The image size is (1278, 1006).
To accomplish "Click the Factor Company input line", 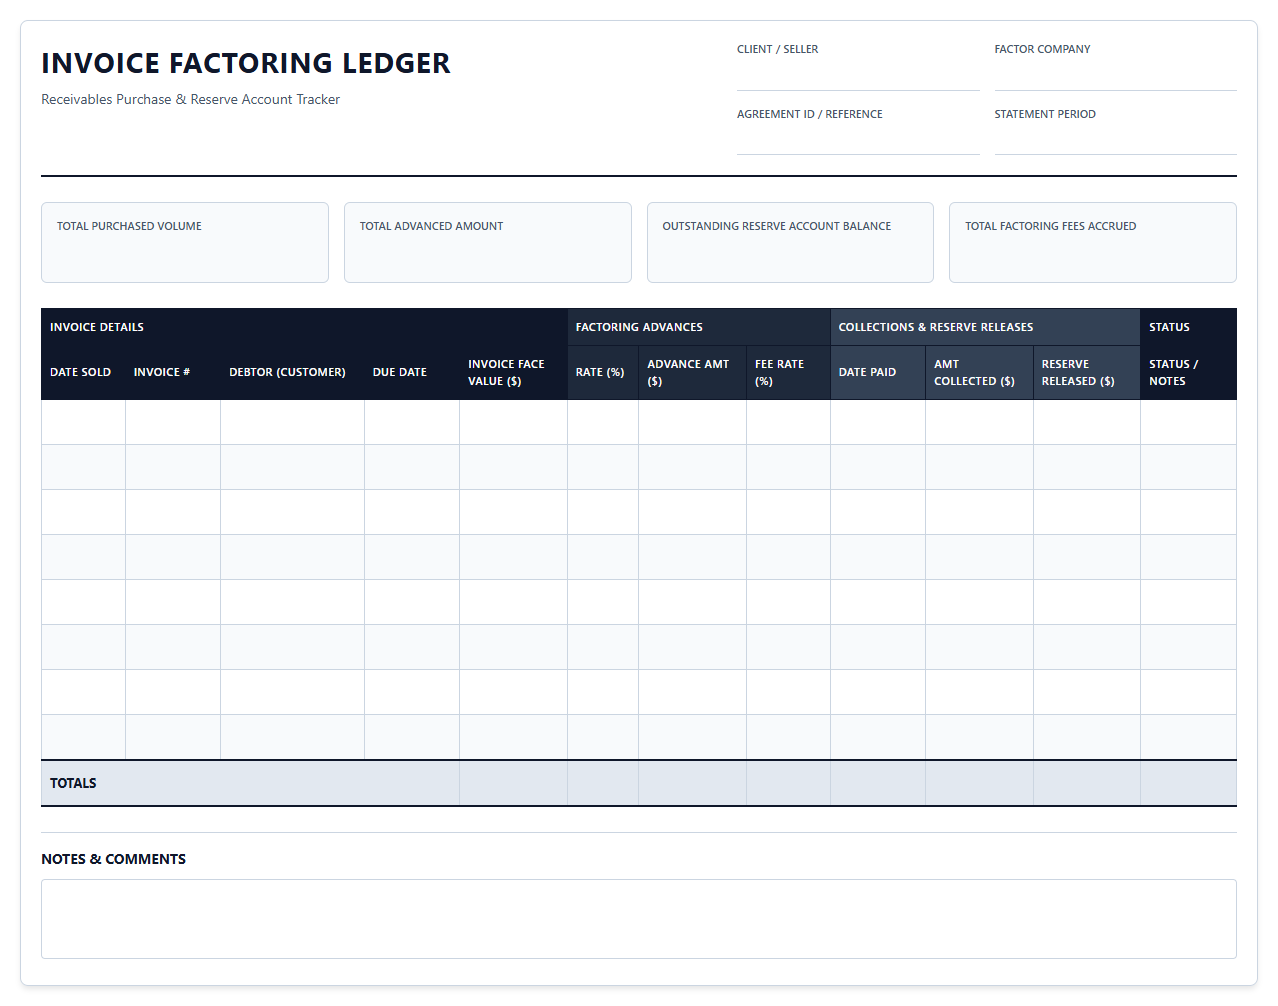I will 1115,75.
